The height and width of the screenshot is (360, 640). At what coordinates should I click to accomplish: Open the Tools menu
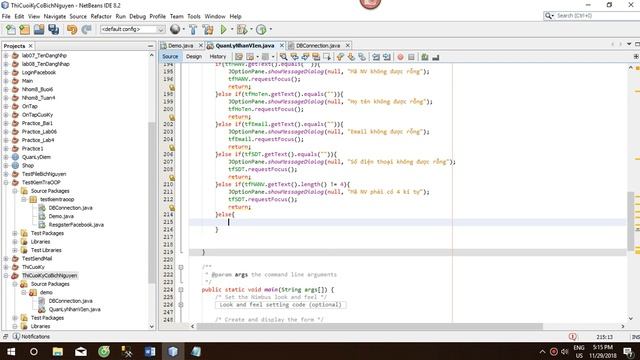194,16
